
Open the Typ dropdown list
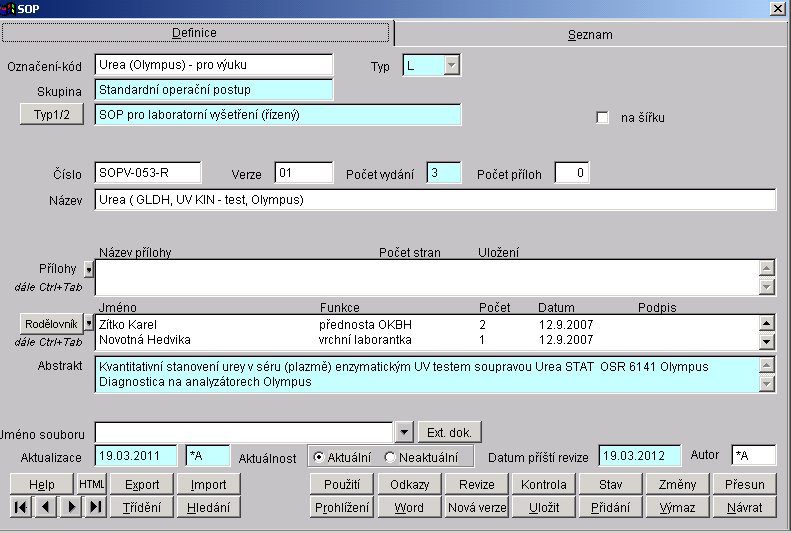coord(451,66)
